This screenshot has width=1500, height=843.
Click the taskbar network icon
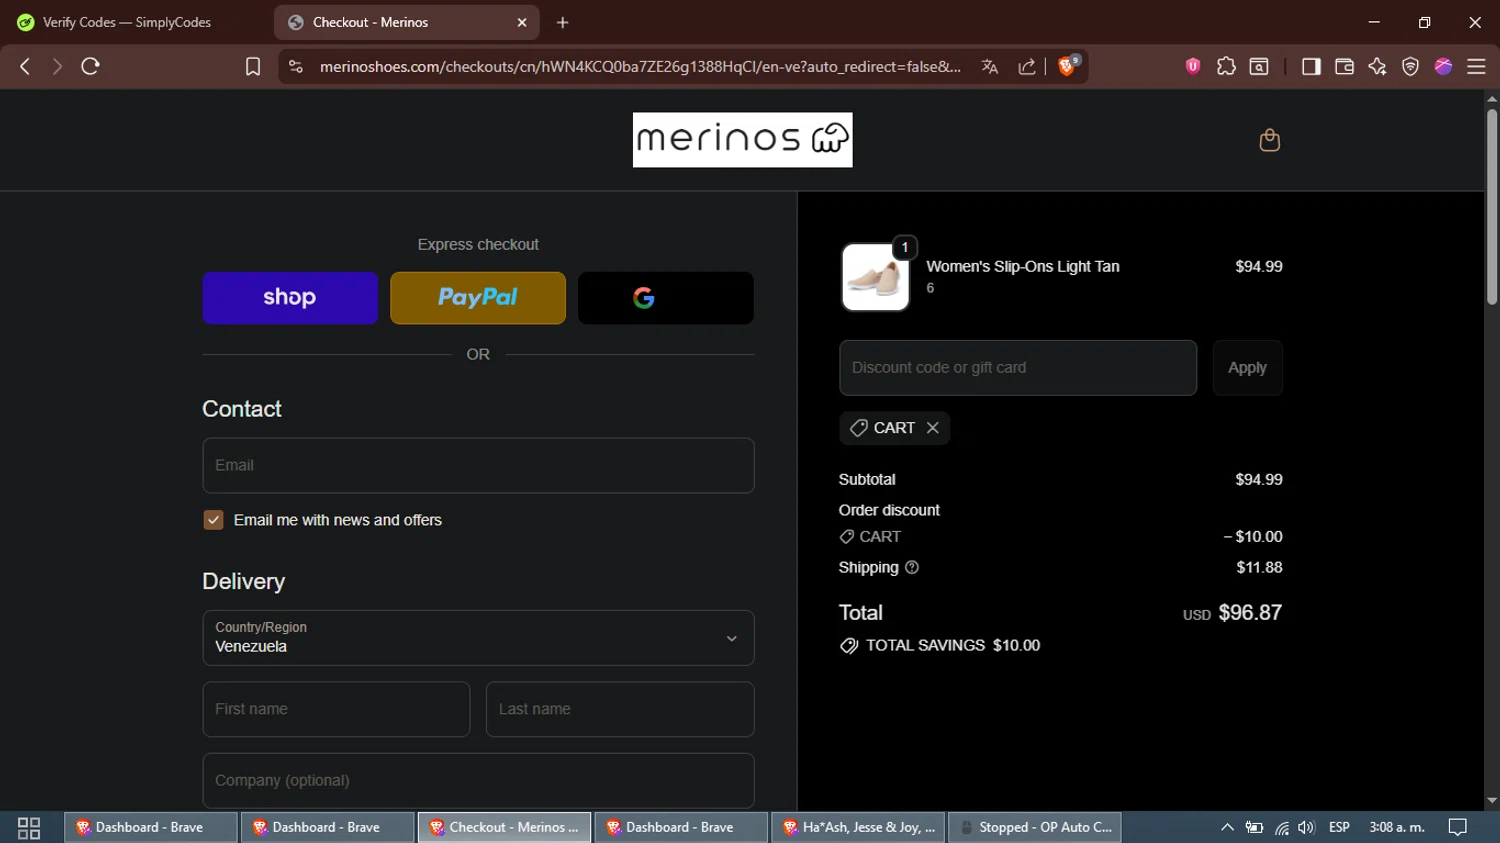(x=1281, y=827)
